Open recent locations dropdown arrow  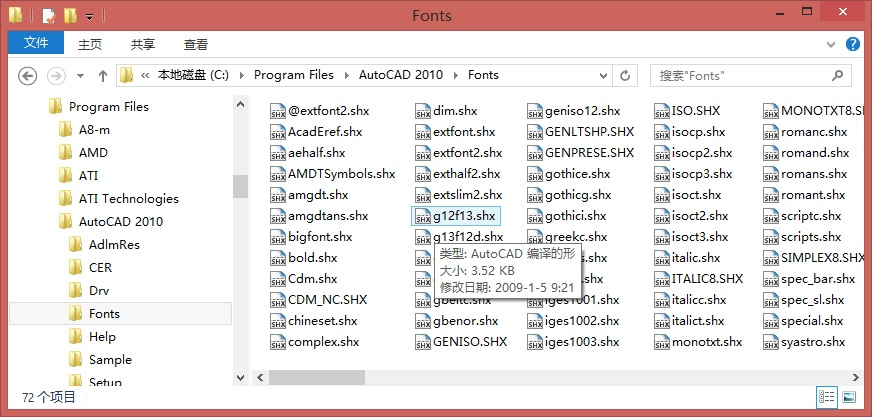80,76
